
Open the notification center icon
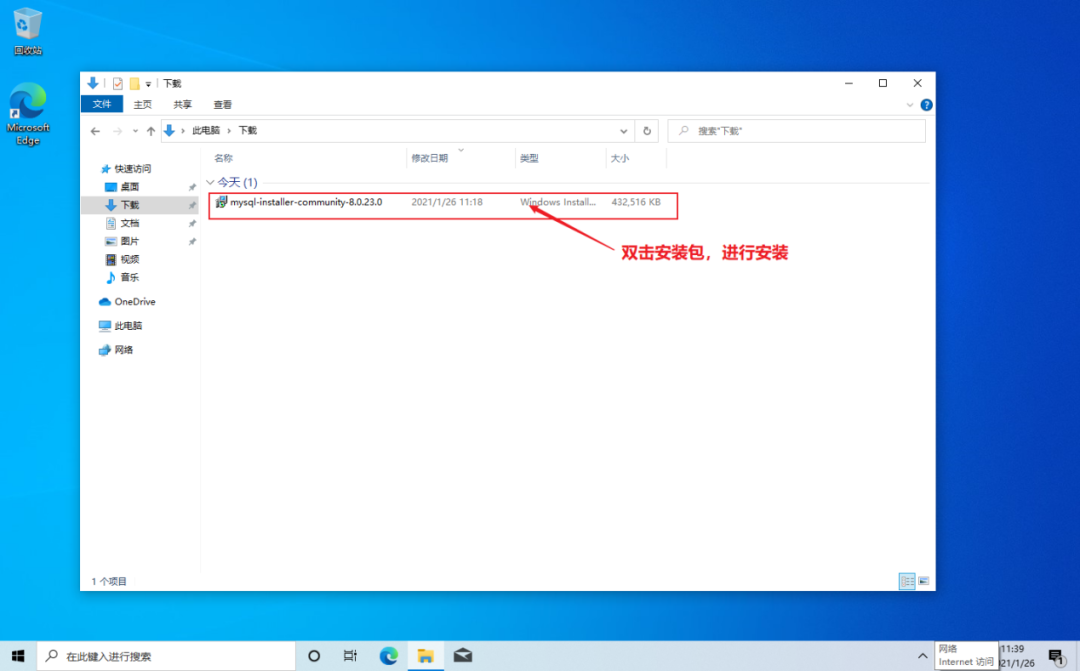click(1056, 656)
